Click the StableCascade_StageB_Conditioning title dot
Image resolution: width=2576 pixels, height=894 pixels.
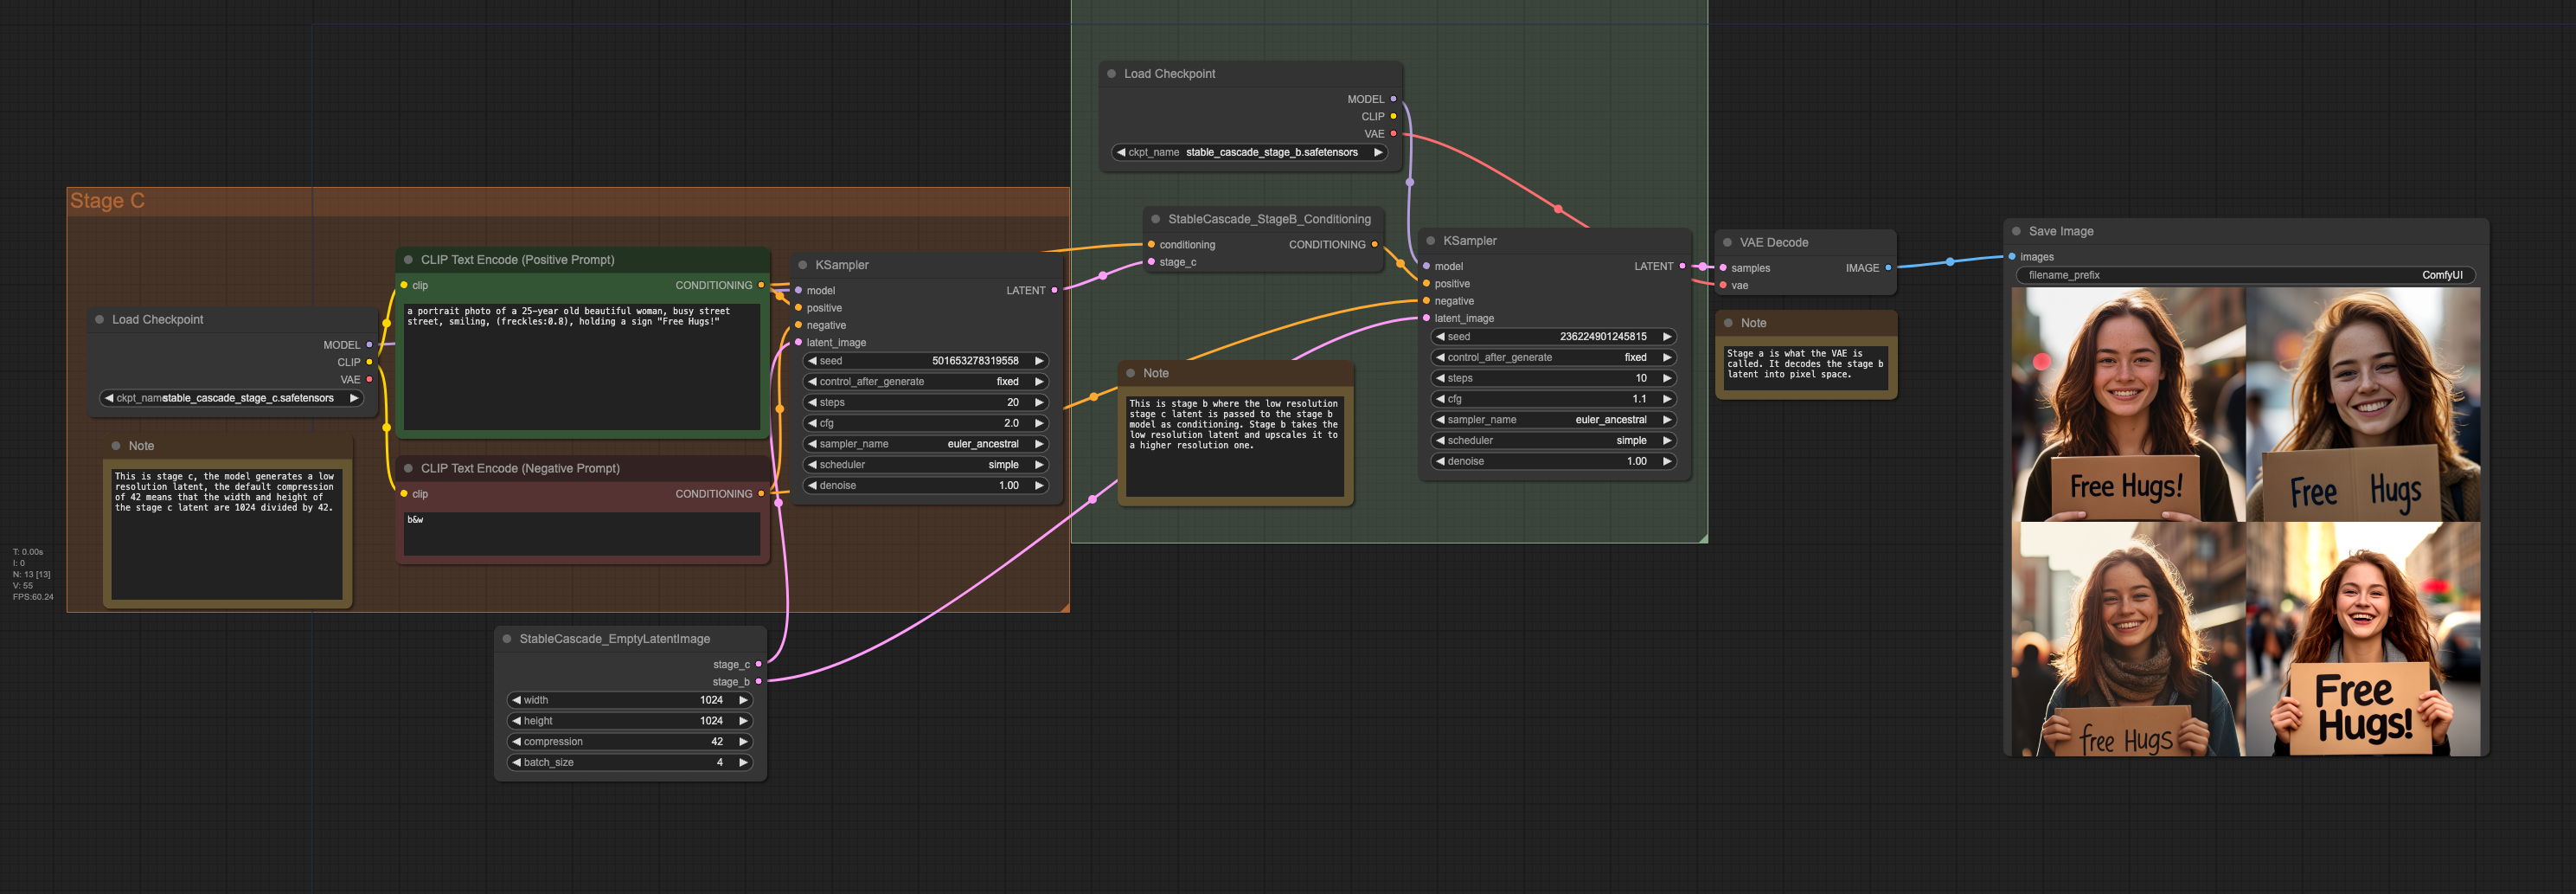coord(1155,219)
